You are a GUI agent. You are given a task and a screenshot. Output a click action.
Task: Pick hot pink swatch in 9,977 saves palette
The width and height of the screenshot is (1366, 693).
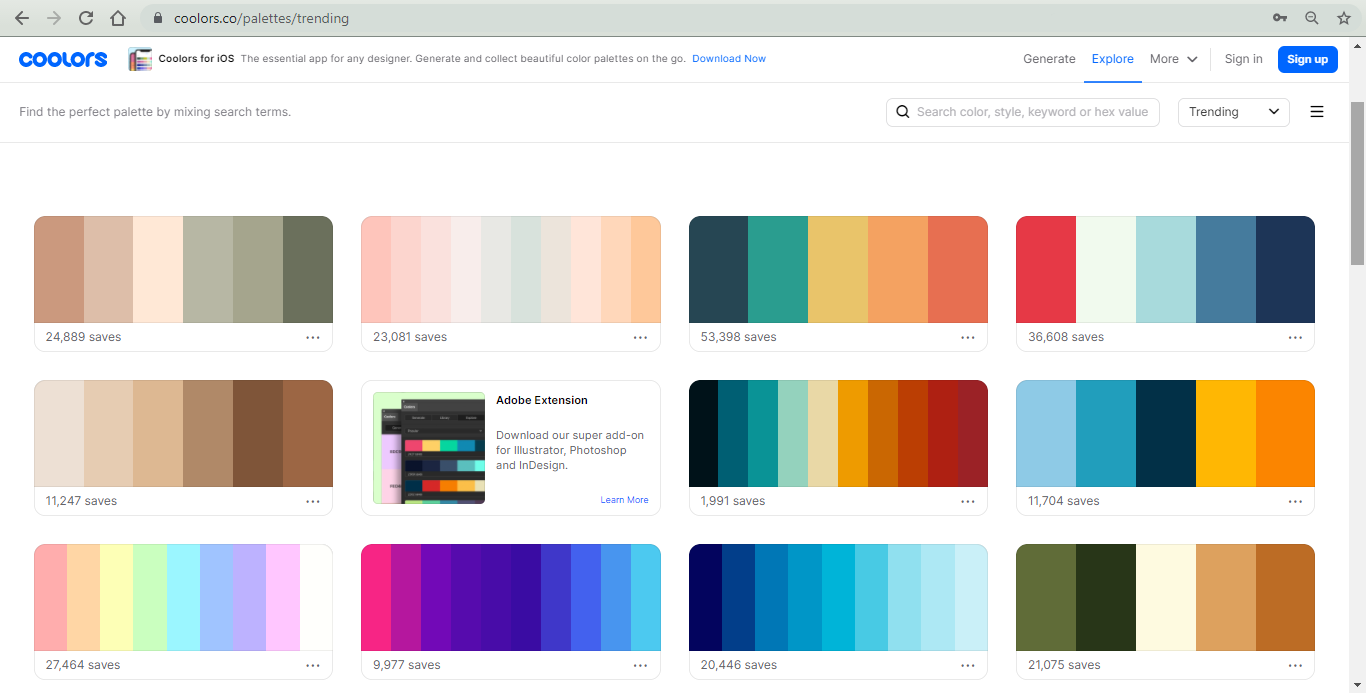pos(376,597)
